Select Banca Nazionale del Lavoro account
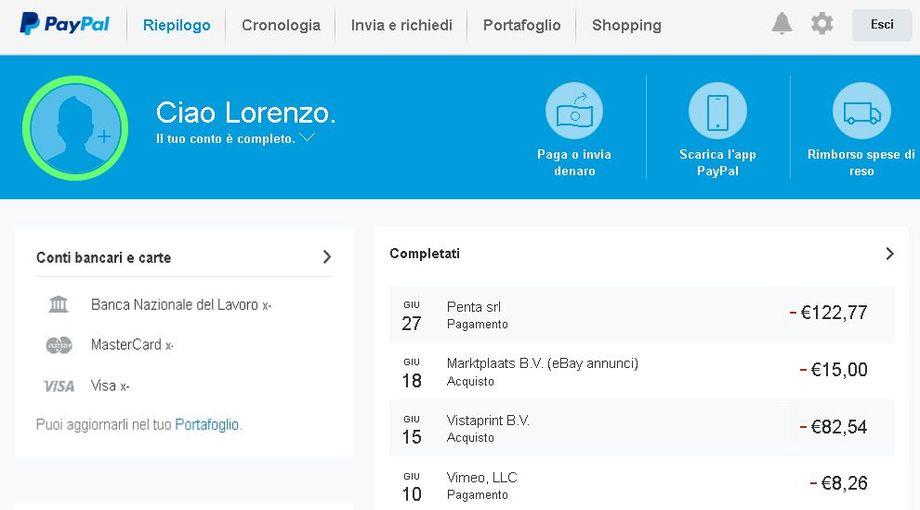920x510 pixels. (181, 305)
